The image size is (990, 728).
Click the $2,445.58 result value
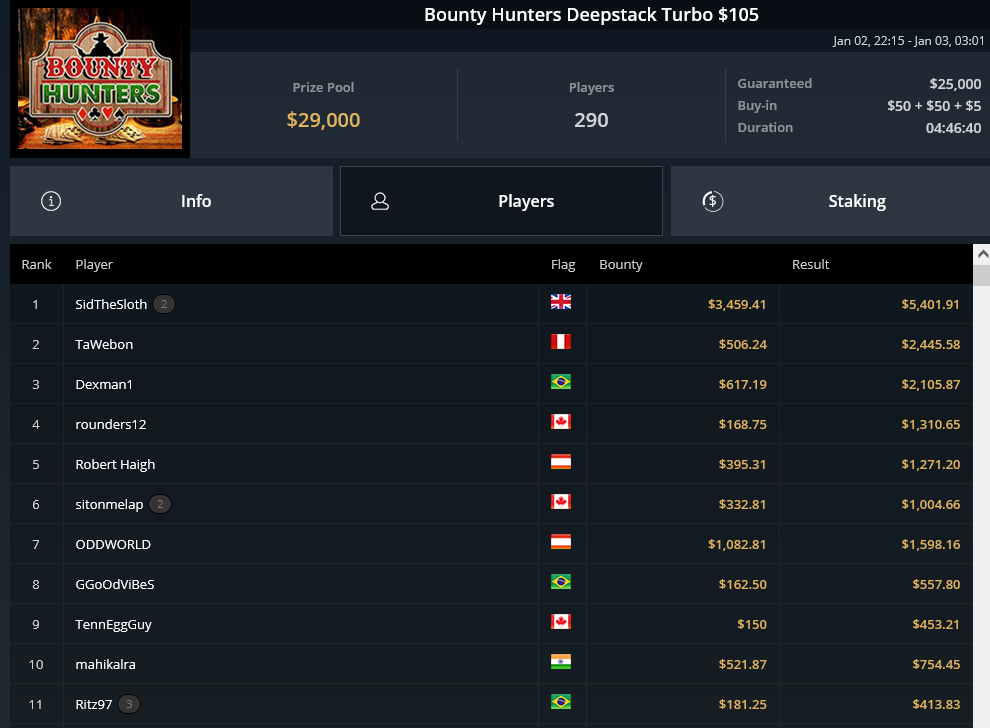click(x=931, y=344)
